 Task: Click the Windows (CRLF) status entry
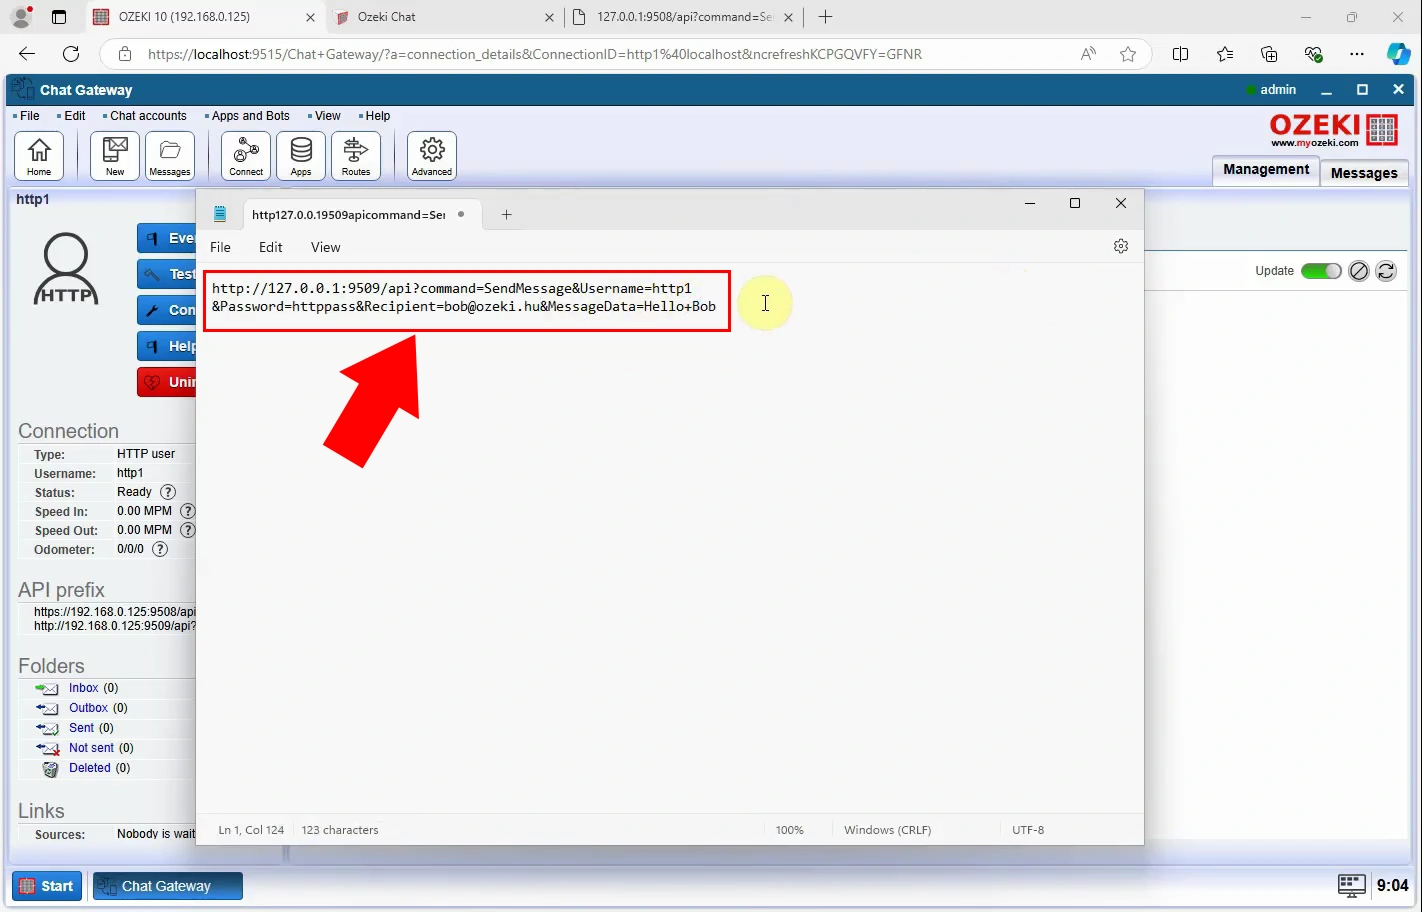(887, 830)
